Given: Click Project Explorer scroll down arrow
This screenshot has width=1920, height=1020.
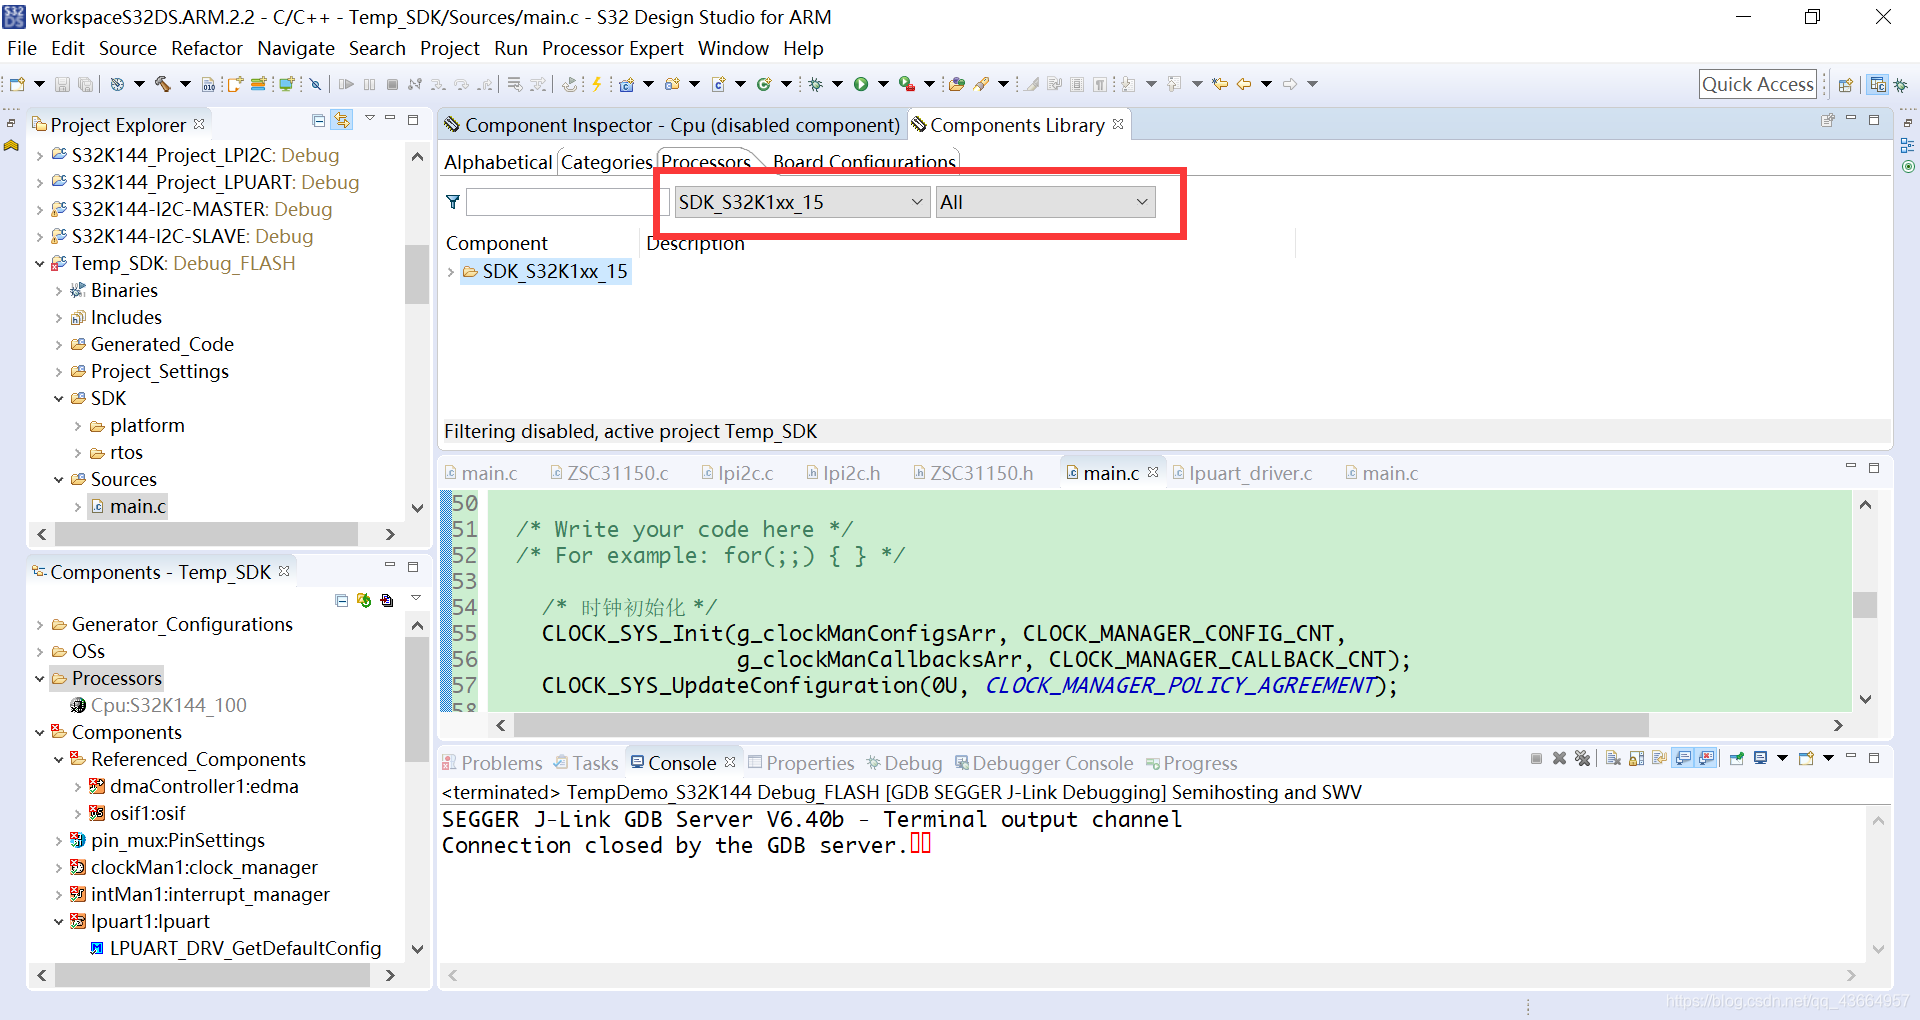Looking at the screenshot, I should pyautogui.click(x=417, y=508).
